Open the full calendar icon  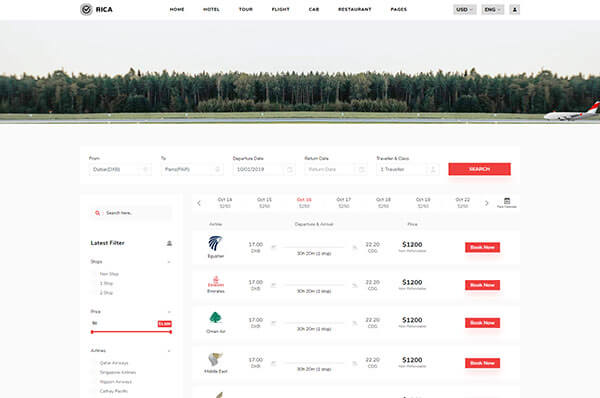pyautogui.click(x=507, y=202)
